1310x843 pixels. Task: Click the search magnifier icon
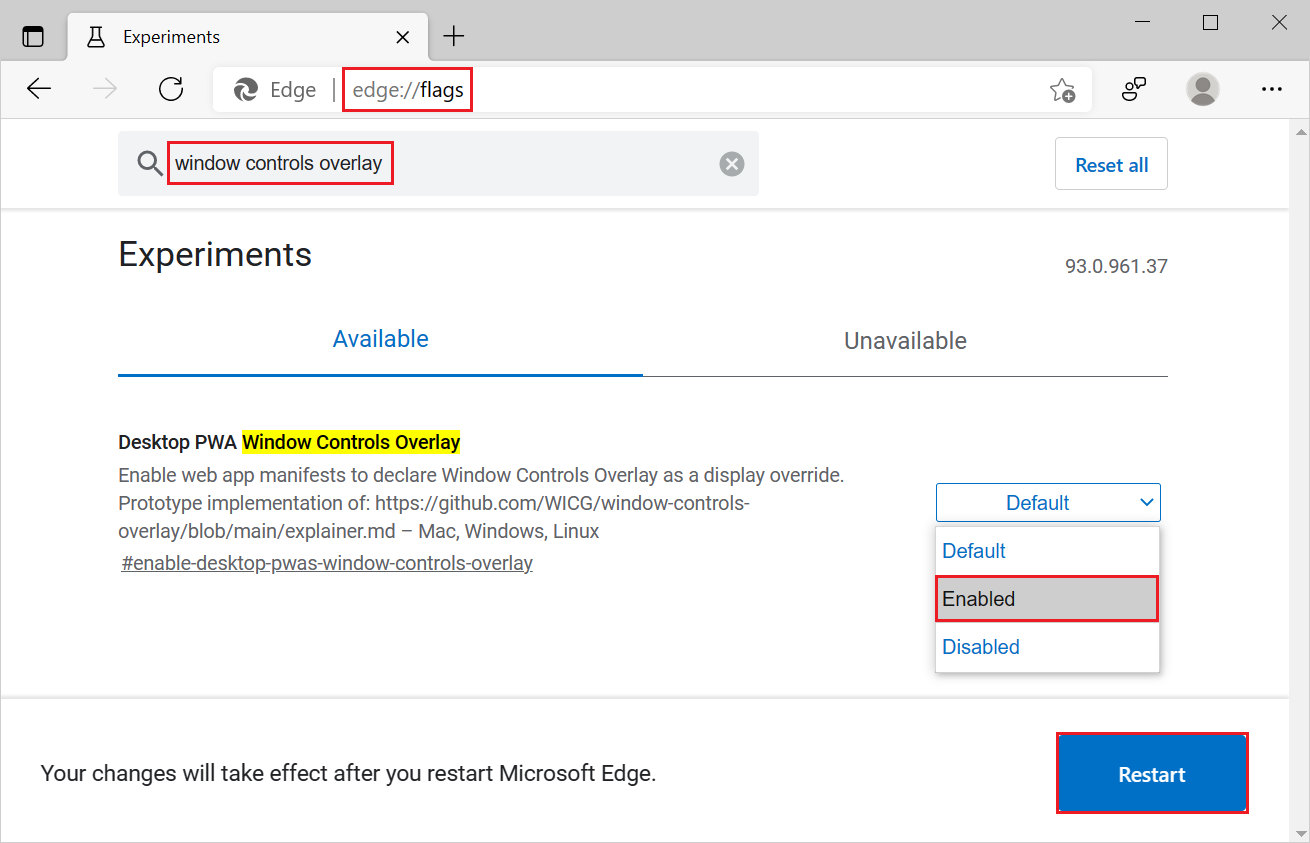point(150,163)
